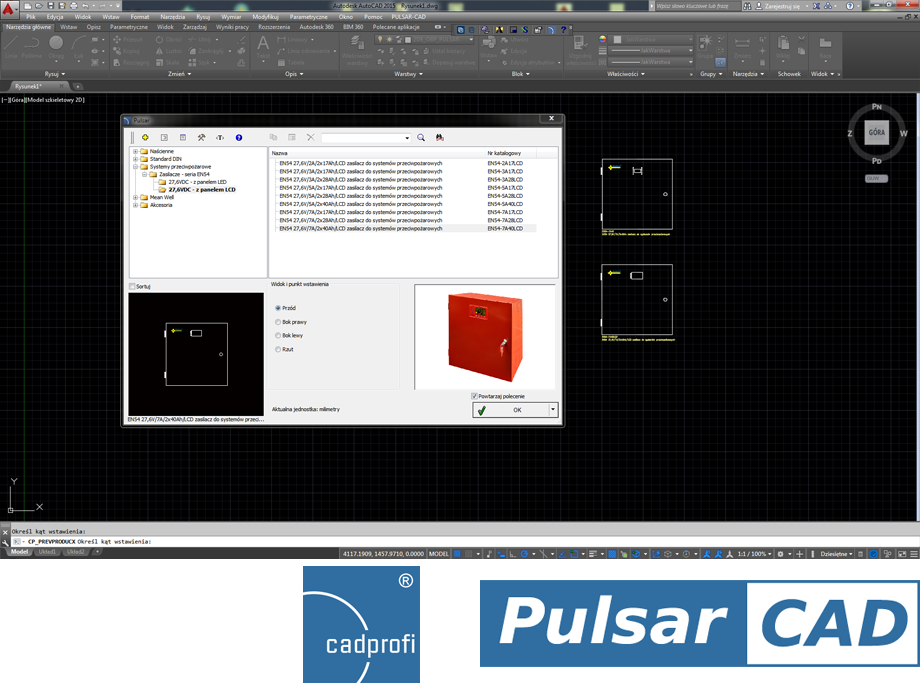This screenshot has height=700, width=920.
Task: Click the tools hammer icon in Pulsar dialog
Action: 201,137
